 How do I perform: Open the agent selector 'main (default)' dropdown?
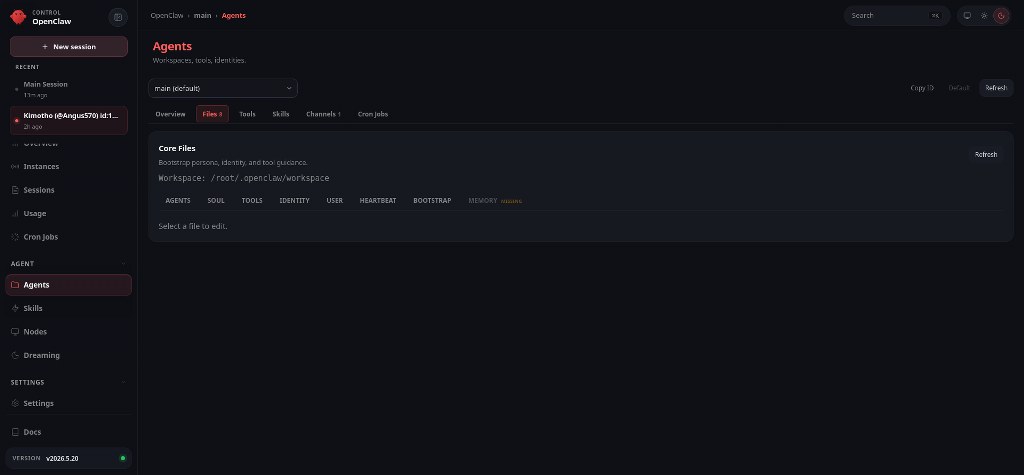pos(223,88)
